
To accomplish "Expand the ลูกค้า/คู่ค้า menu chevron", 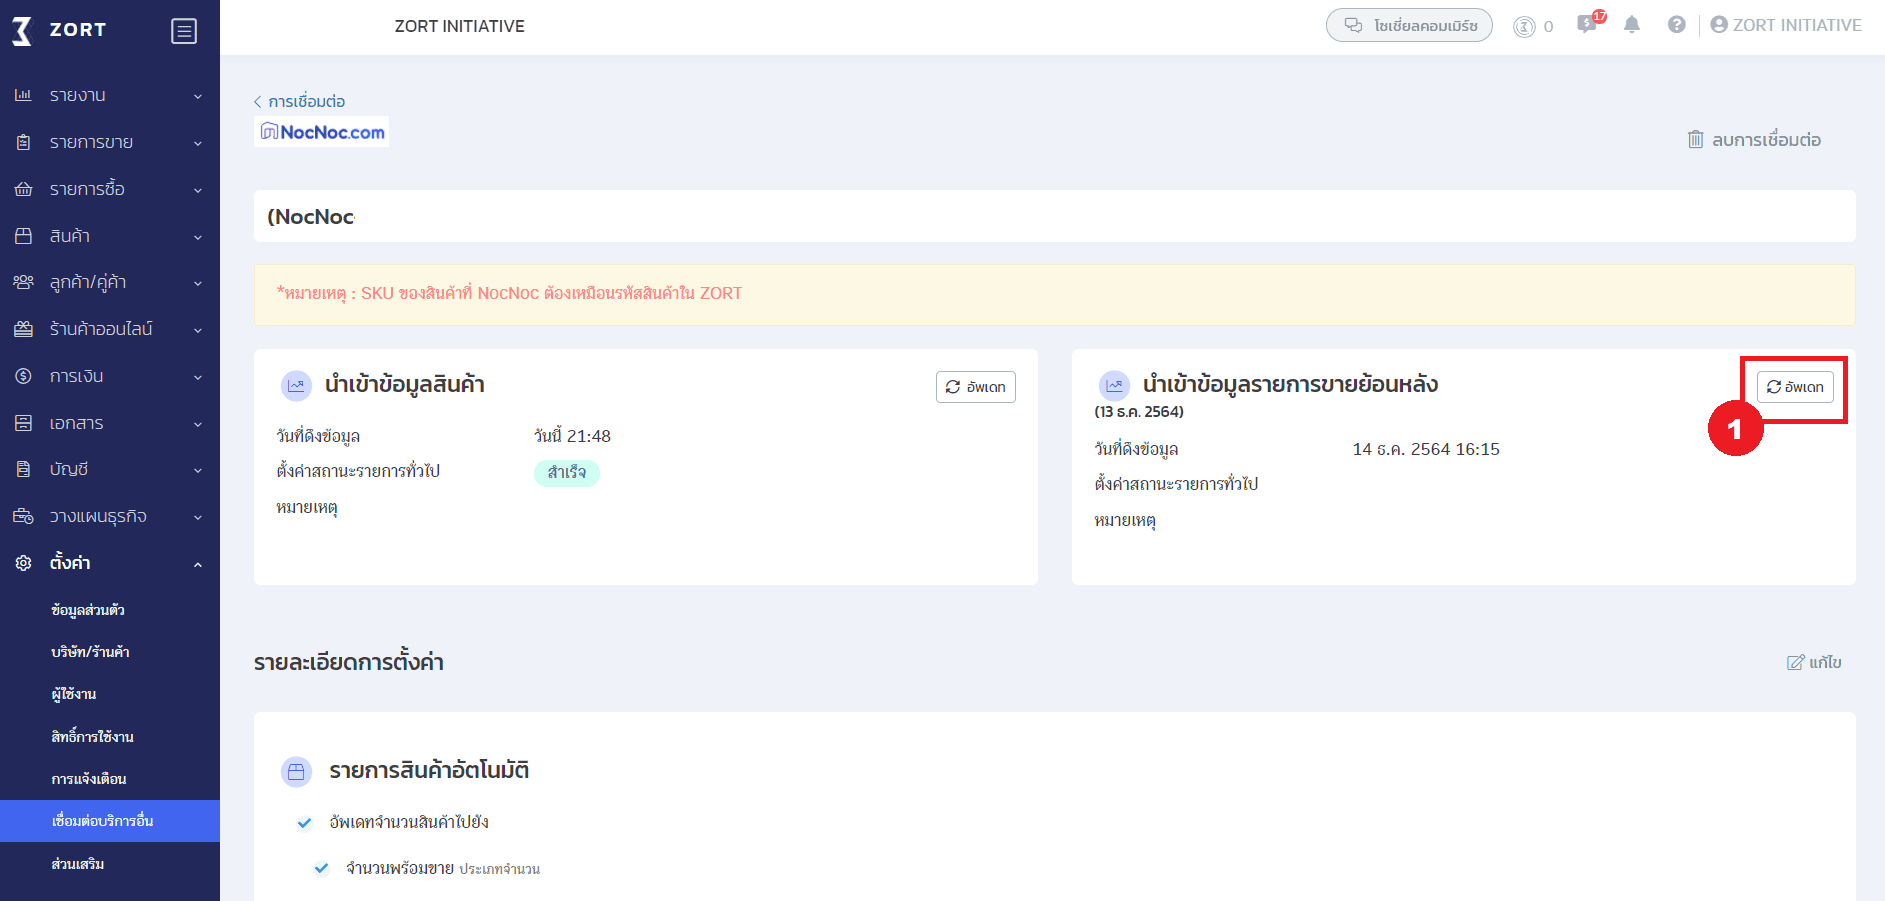I will (198, 283).
